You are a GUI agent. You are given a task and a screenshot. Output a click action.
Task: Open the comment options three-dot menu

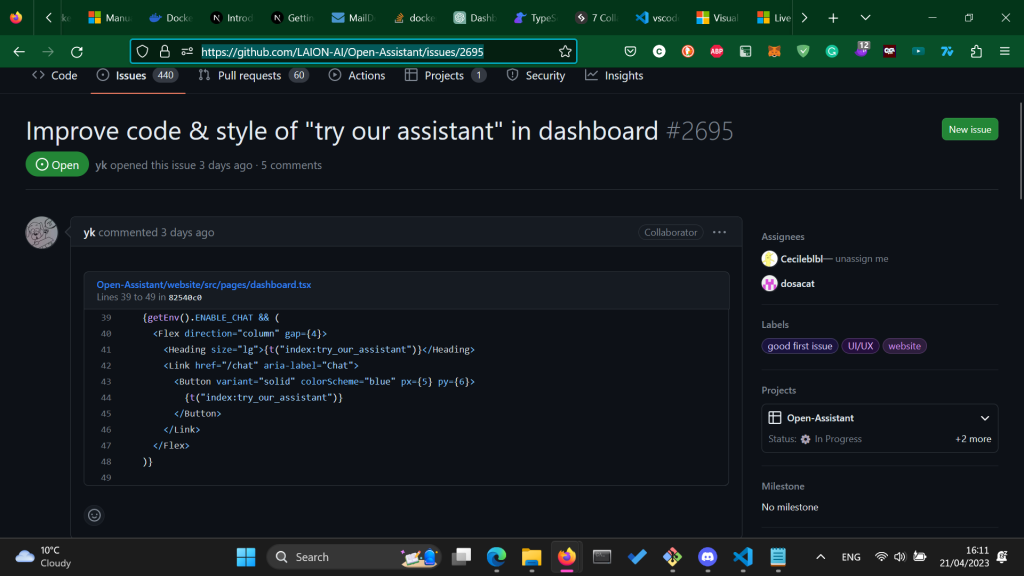pos(719,232)
